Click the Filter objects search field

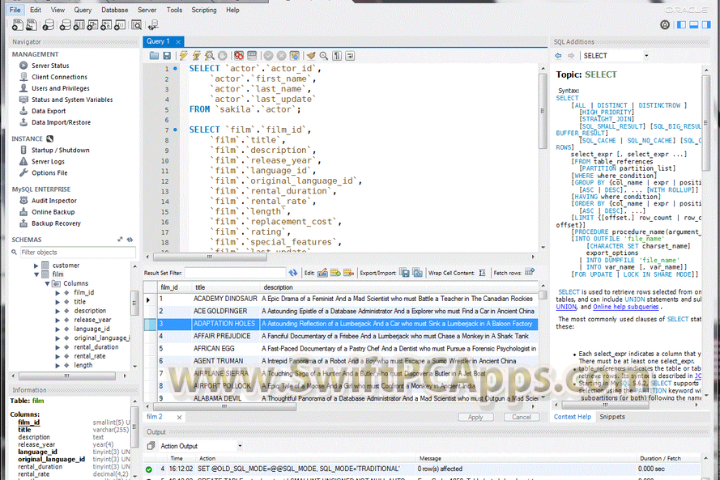78,252
